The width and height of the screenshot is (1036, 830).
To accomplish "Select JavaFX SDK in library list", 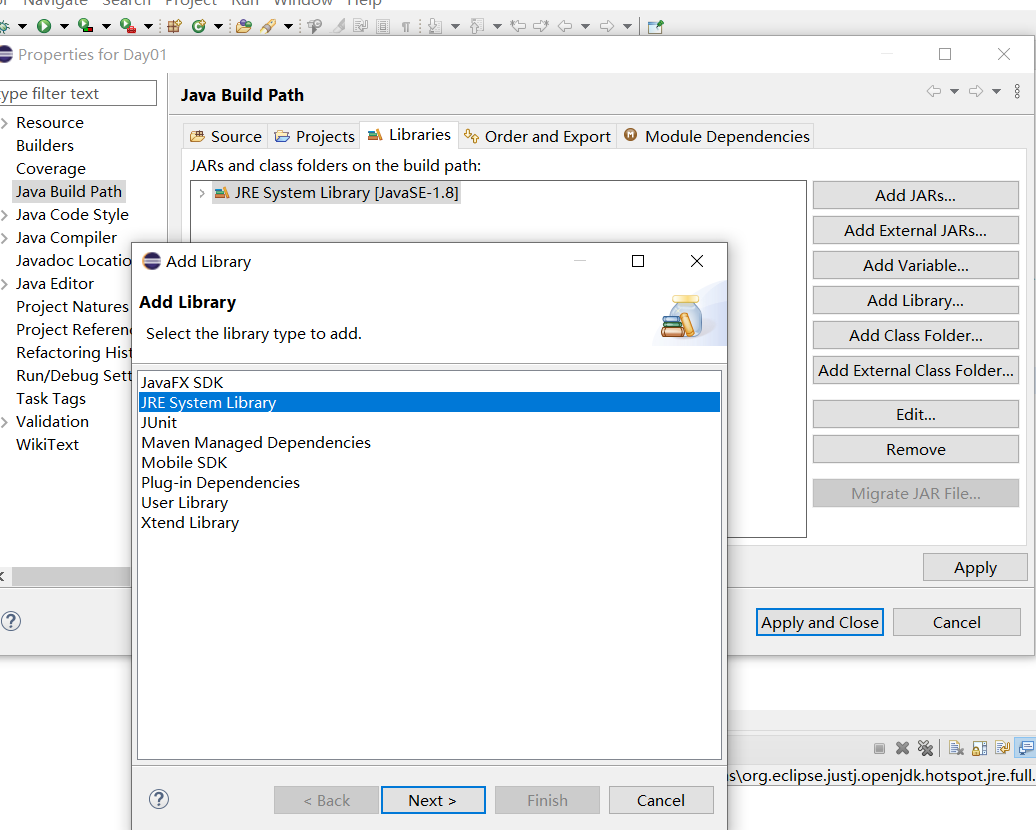I will click(429, 383).
